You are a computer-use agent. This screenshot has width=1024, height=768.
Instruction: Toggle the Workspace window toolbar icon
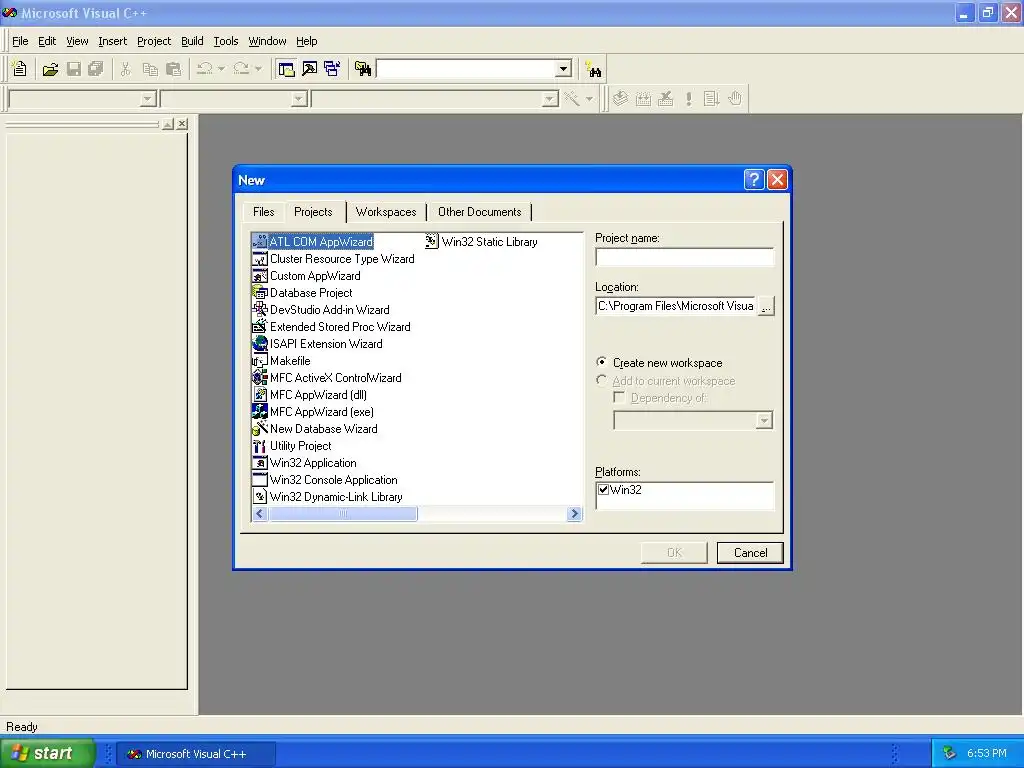tap(286, 69)
